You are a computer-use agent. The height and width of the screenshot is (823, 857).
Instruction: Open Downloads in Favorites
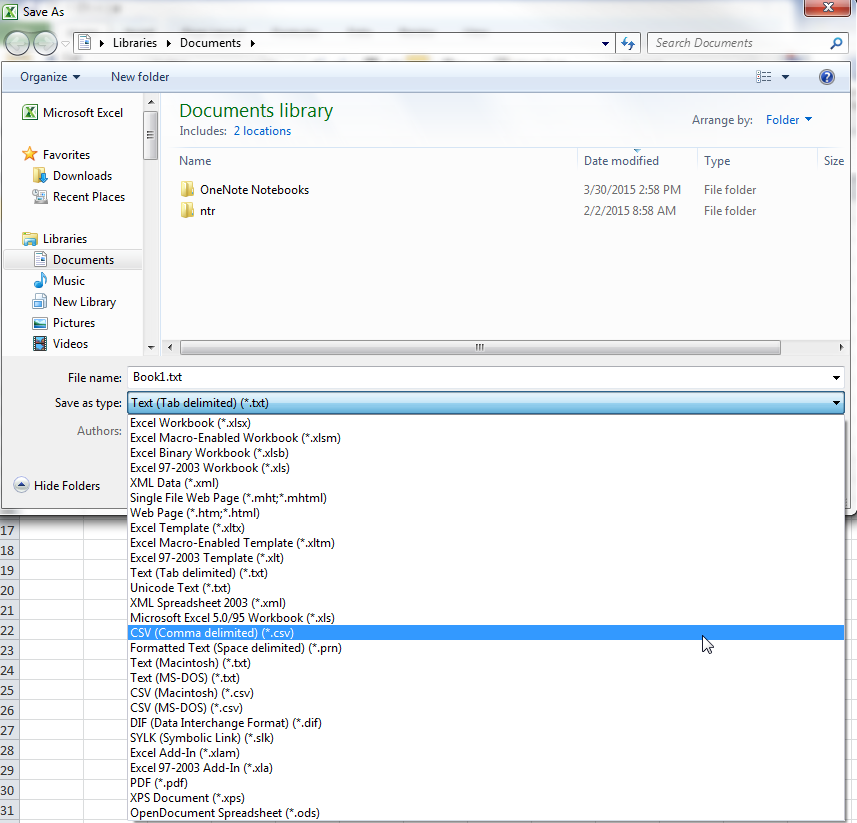pyautogui.click(x=72, y=176)
